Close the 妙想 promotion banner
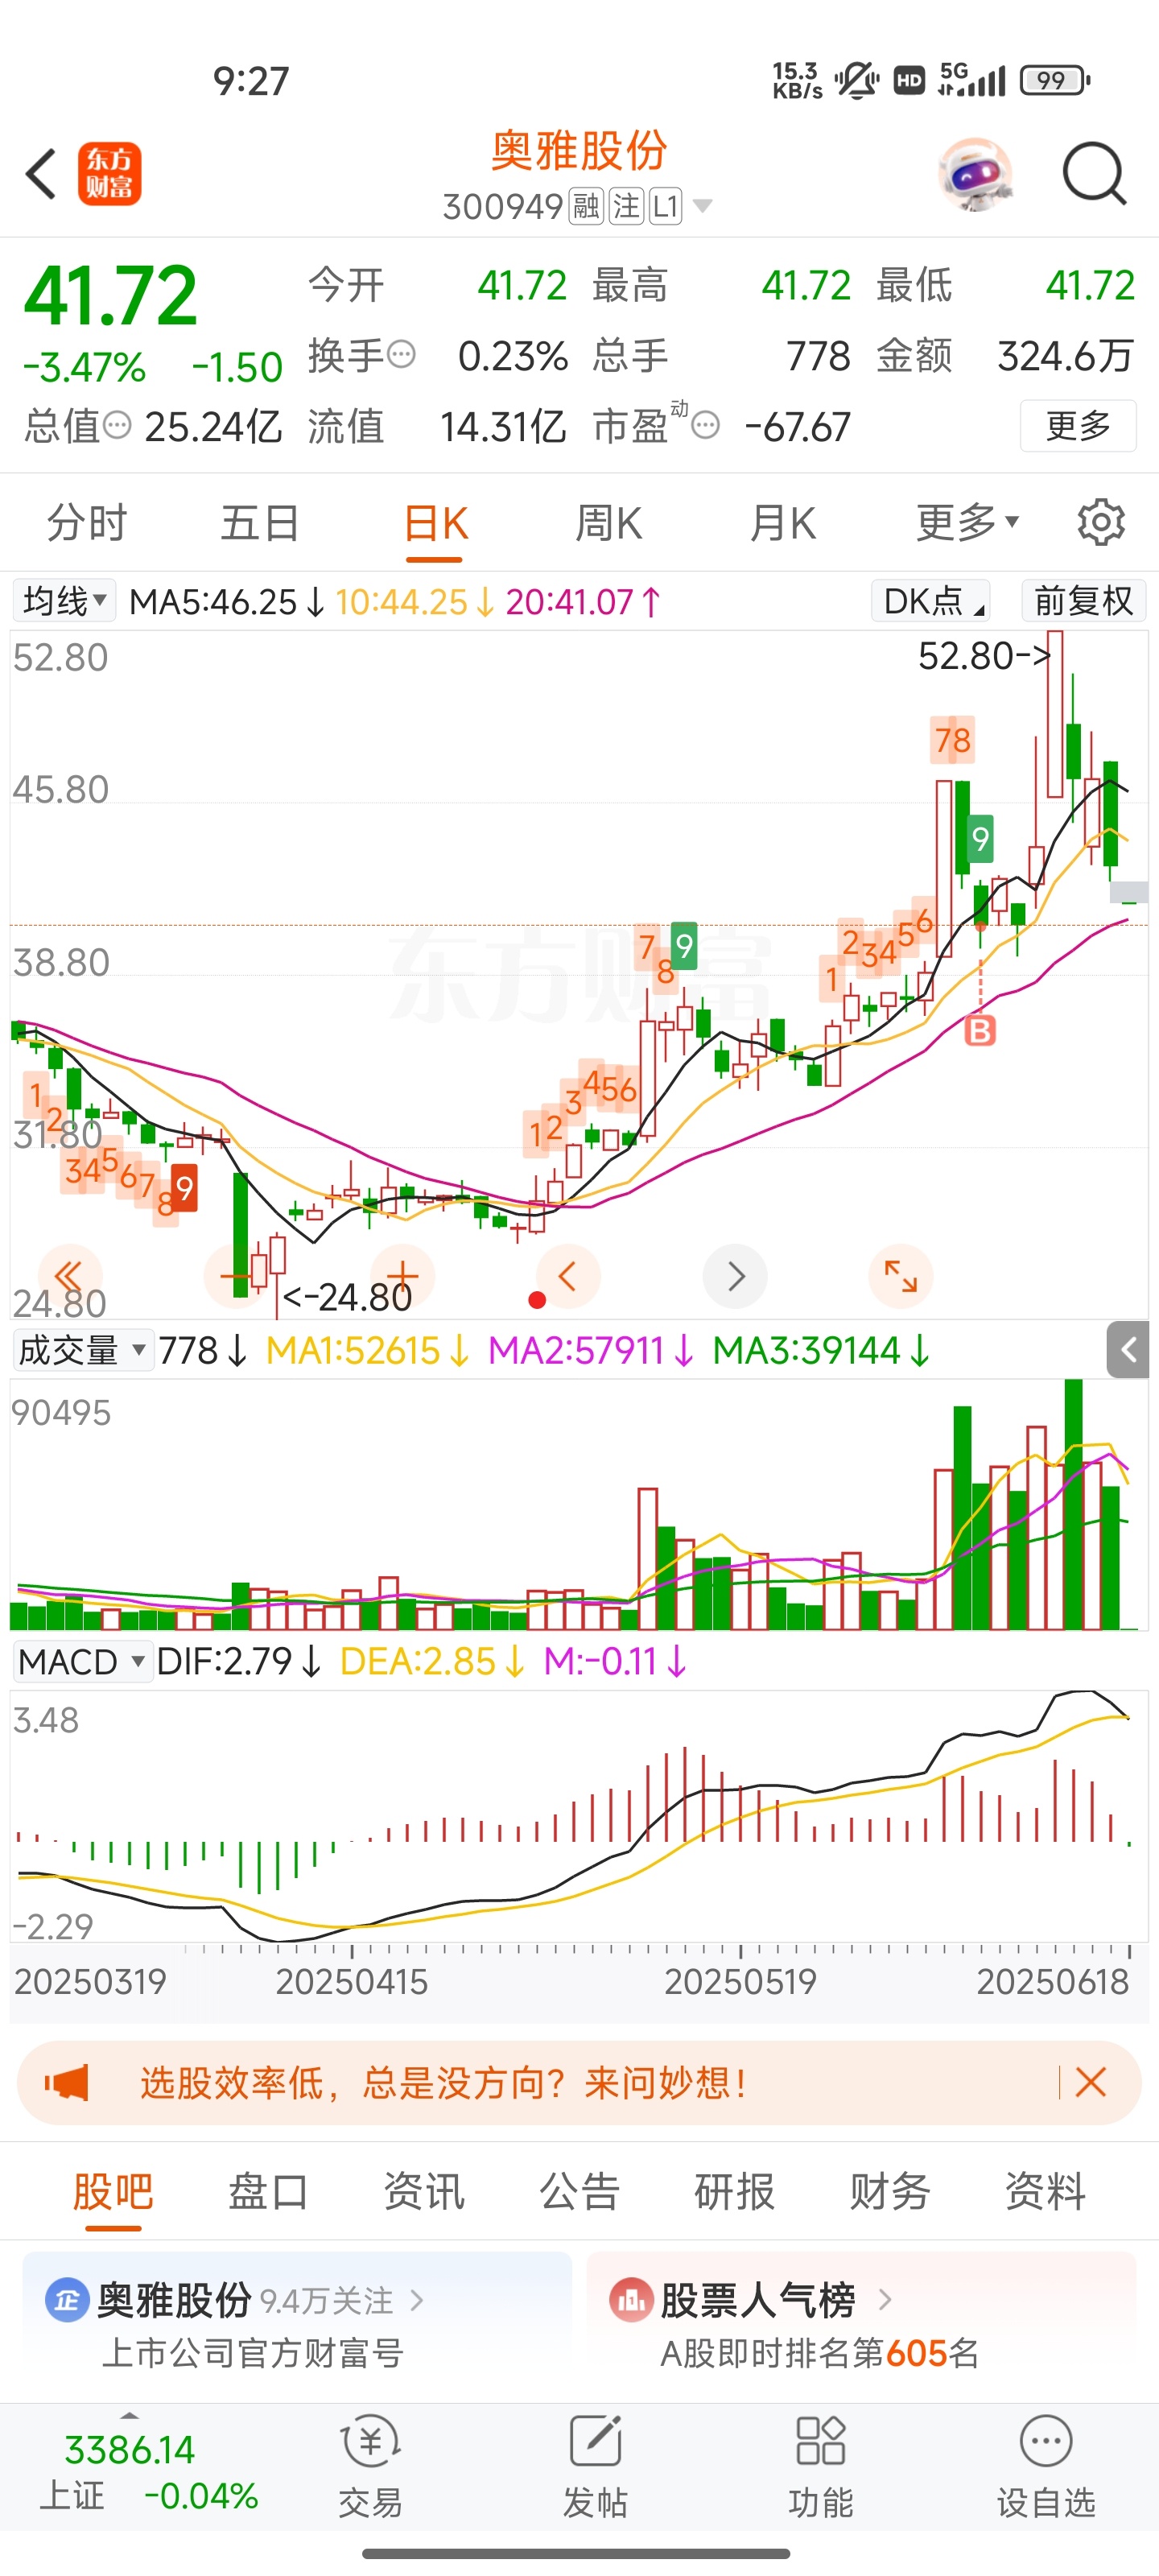The height and width of the screenshot is (2576, 1159). [1090, 2083]
